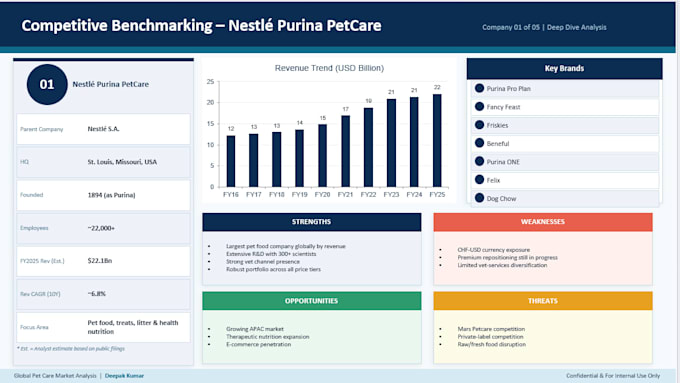Click Focus Area value Pet food, treats, litter
680x383 pixels.
[133, 327]
